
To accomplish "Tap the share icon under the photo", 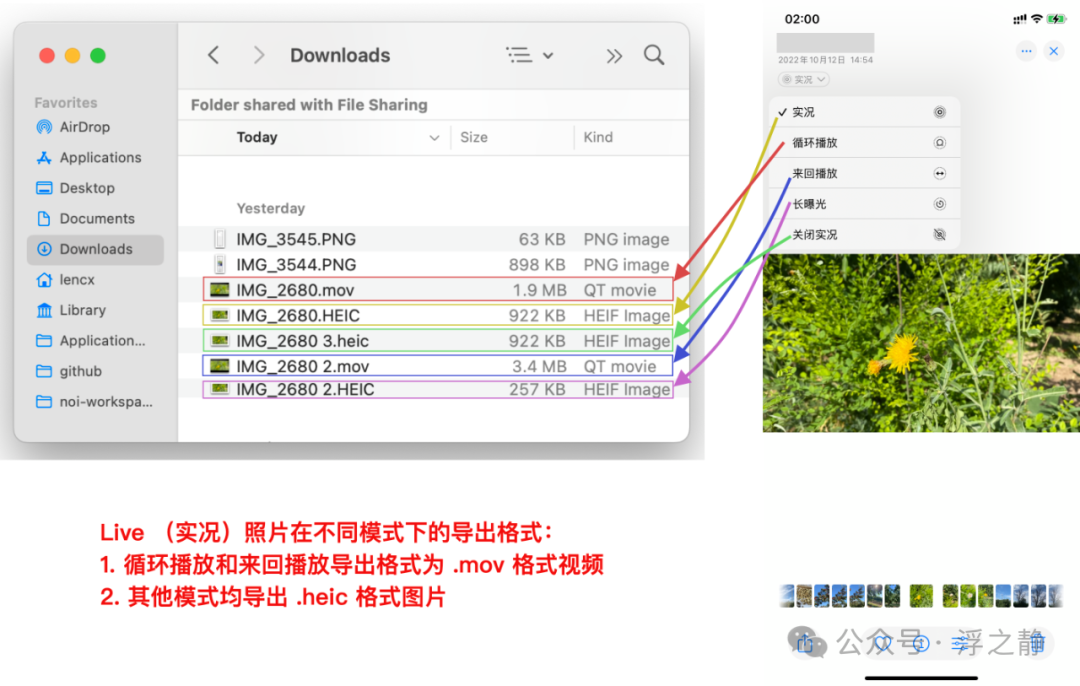I will [x=804, y=643].
